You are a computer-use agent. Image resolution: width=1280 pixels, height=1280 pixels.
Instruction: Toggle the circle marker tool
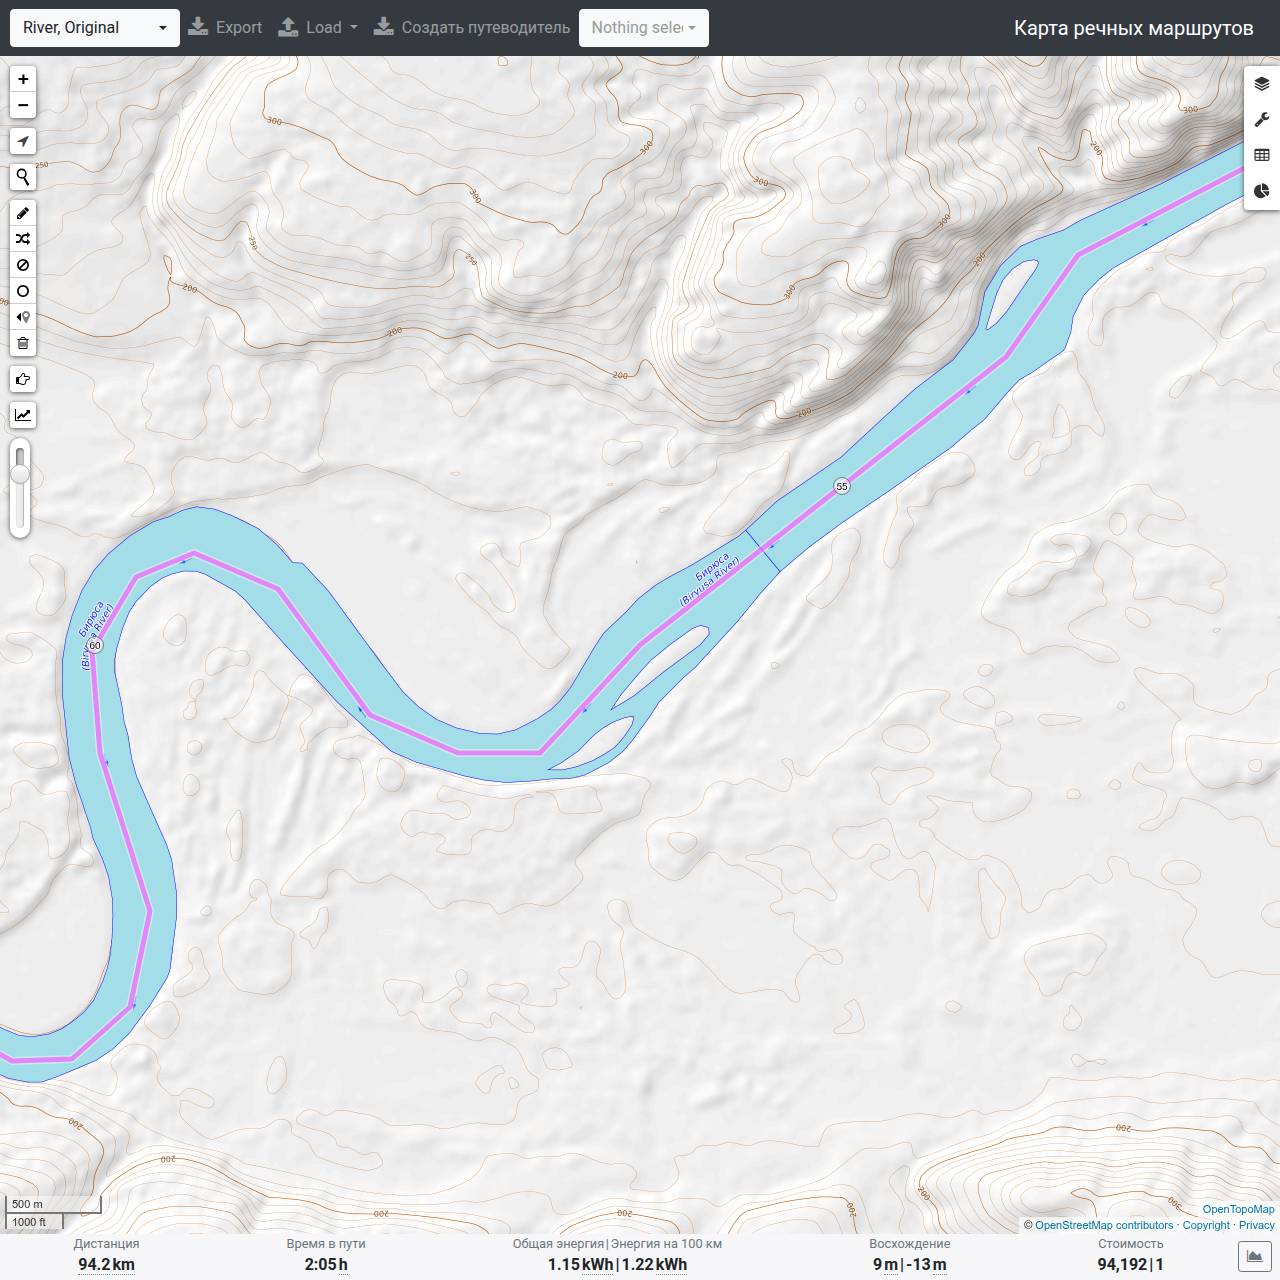coord(23,291)
